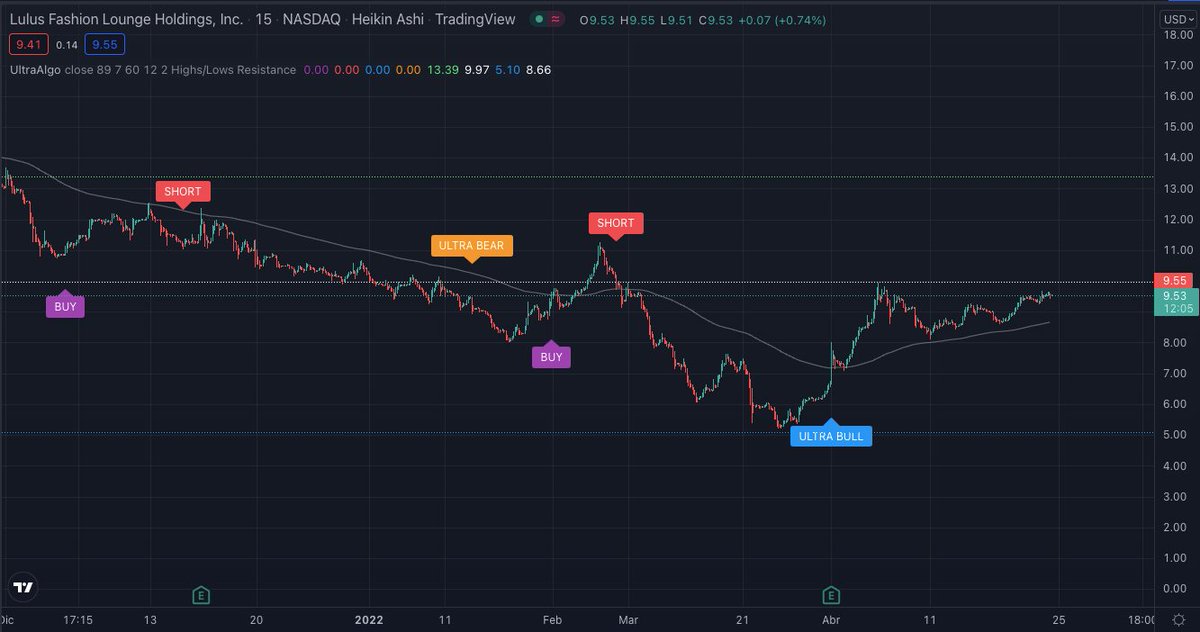Click the first SHORT signal label near 13
The height and width of the screenshot is (632, 1200).
[183, 192]
